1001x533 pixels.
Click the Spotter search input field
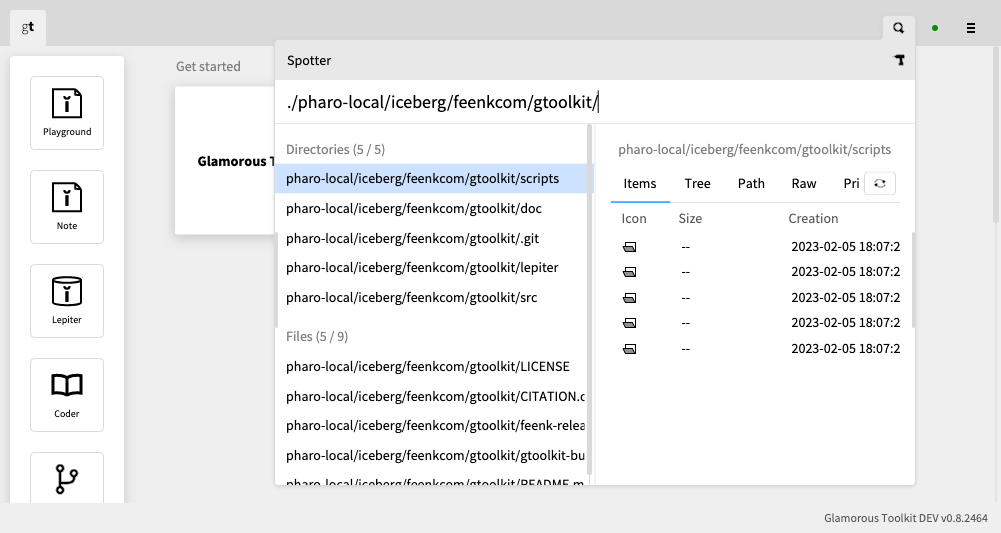coord(595,102)
